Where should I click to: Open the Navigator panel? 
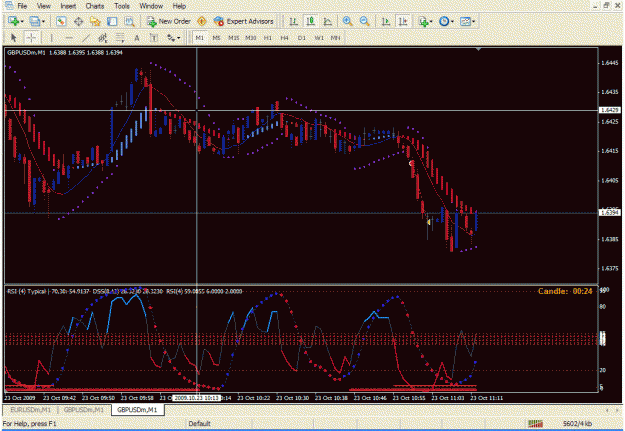click(x=95, y=21)
